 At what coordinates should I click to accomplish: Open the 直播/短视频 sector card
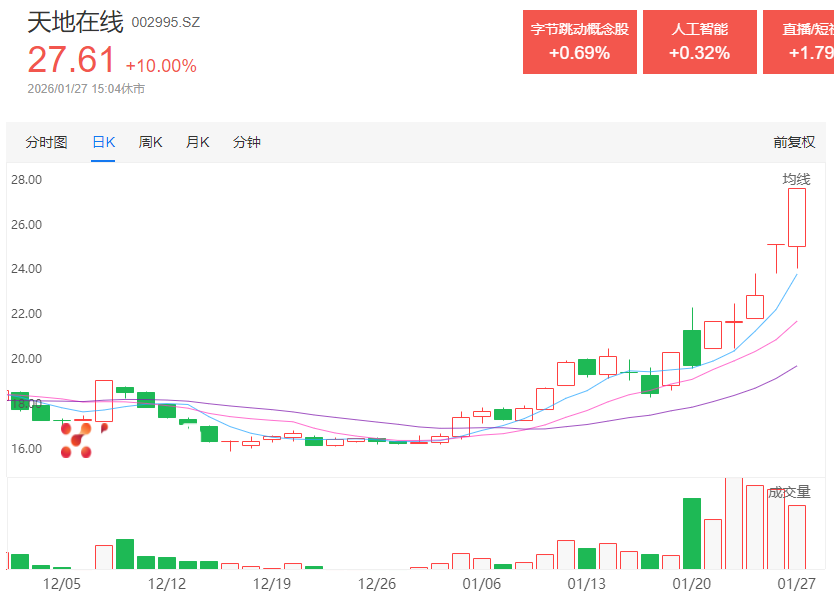(x=800, y=41)
